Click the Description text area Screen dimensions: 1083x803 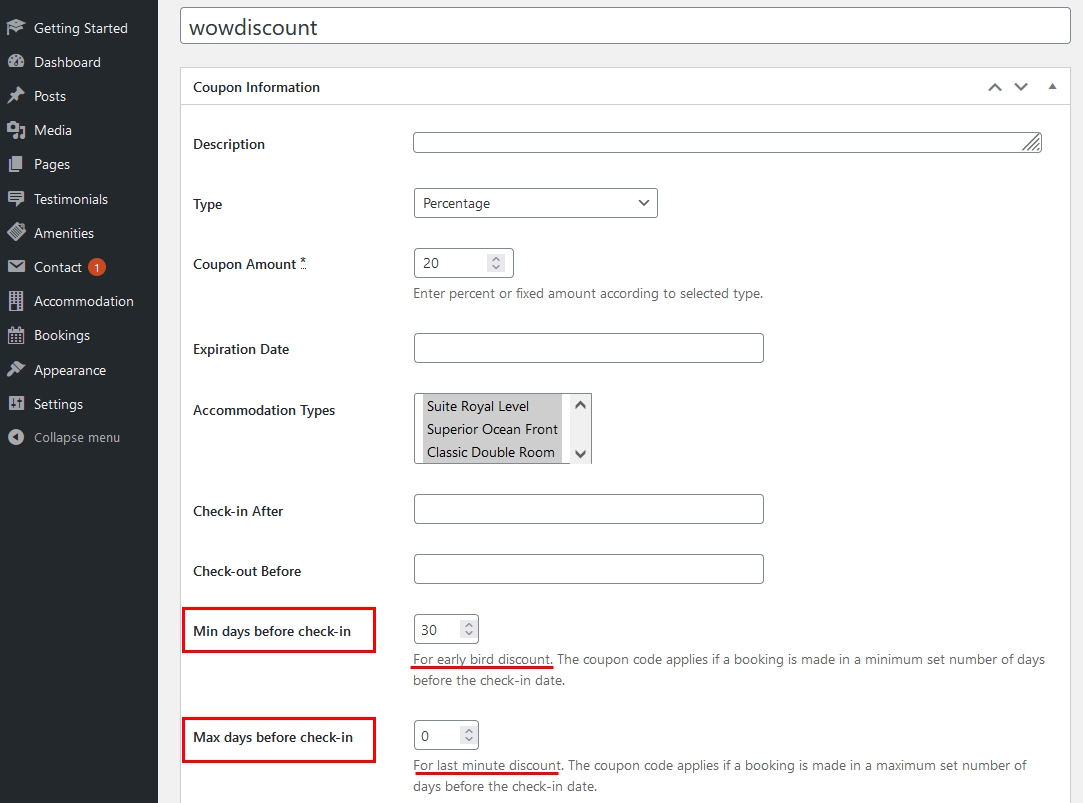727,142
